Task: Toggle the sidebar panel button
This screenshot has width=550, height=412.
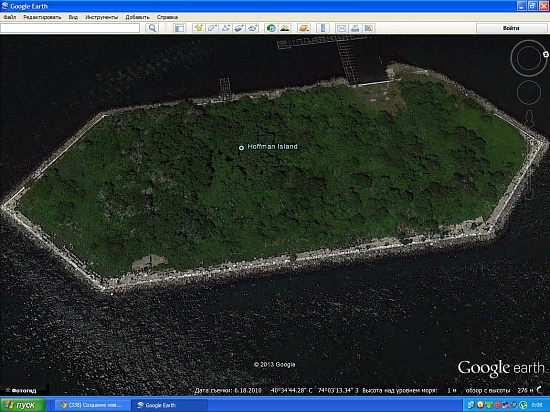Action: 179,28
